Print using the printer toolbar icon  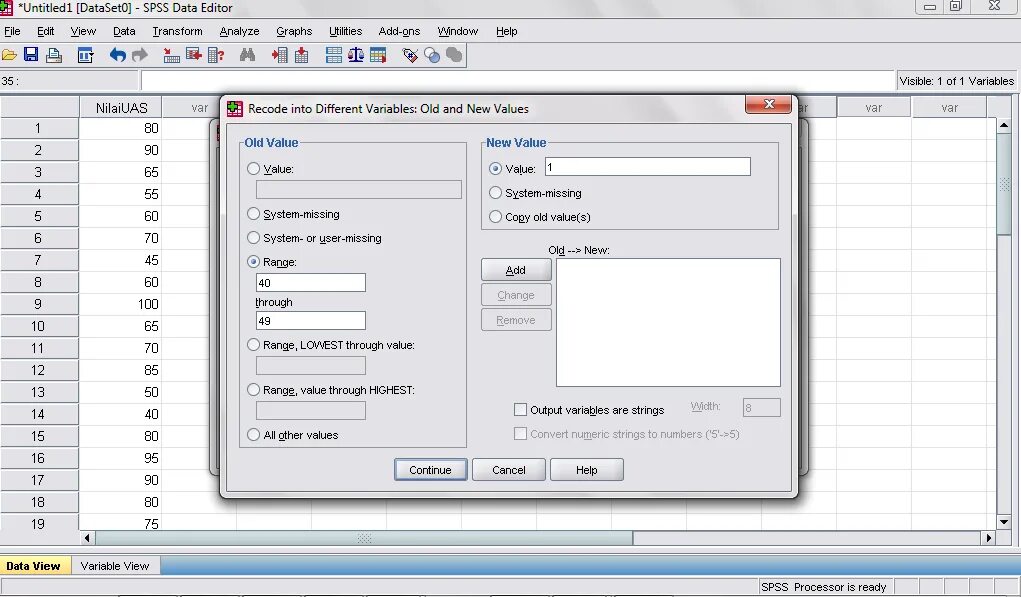54,56
